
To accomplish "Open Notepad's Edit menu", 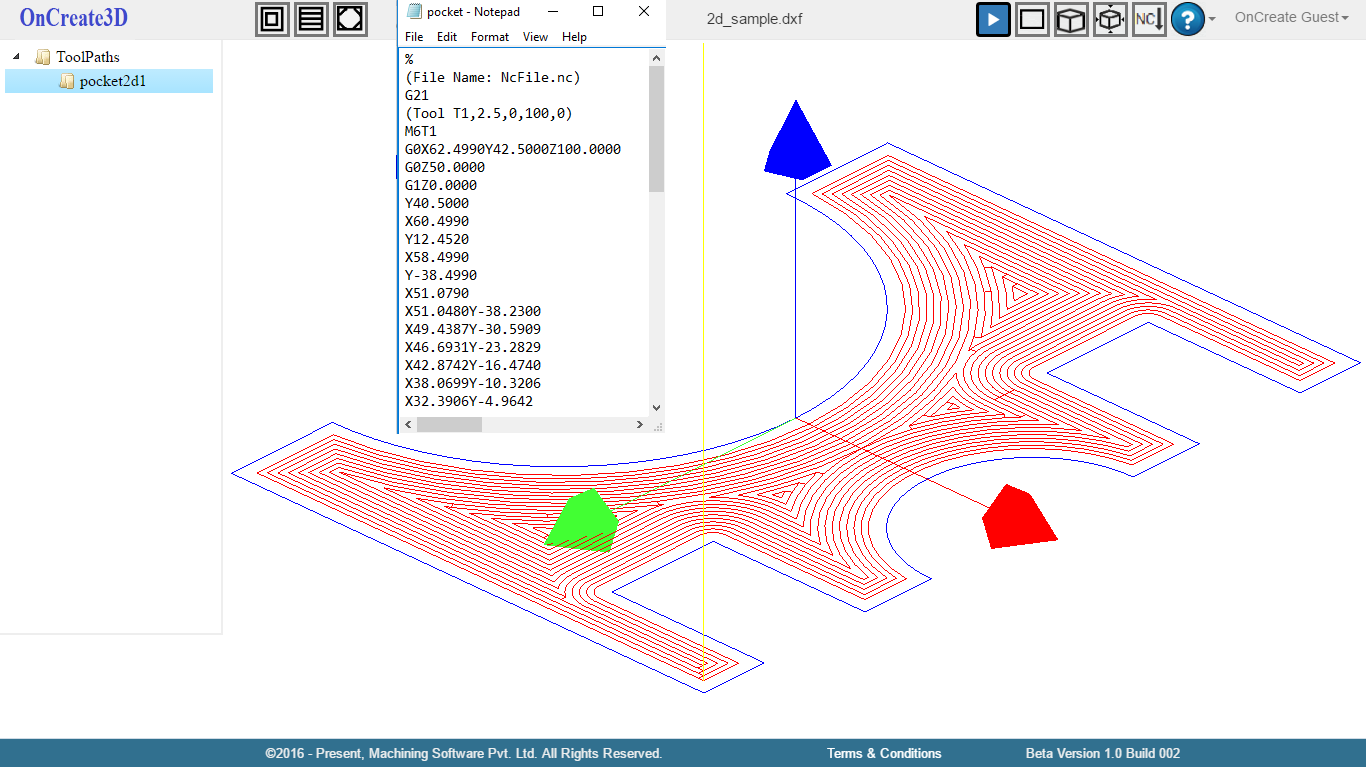I will coord(447,37).
